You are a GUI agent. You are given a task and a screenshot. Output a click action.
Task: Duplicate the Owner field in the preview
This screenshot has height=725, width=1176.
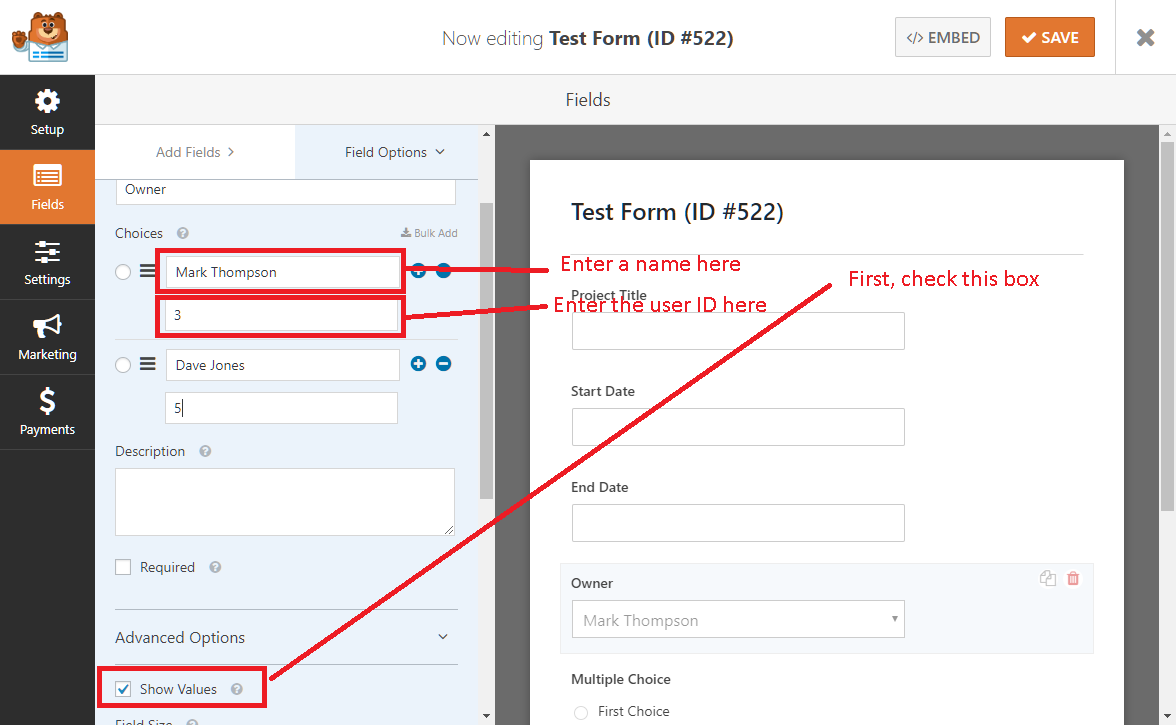[x=1047, y=578]
